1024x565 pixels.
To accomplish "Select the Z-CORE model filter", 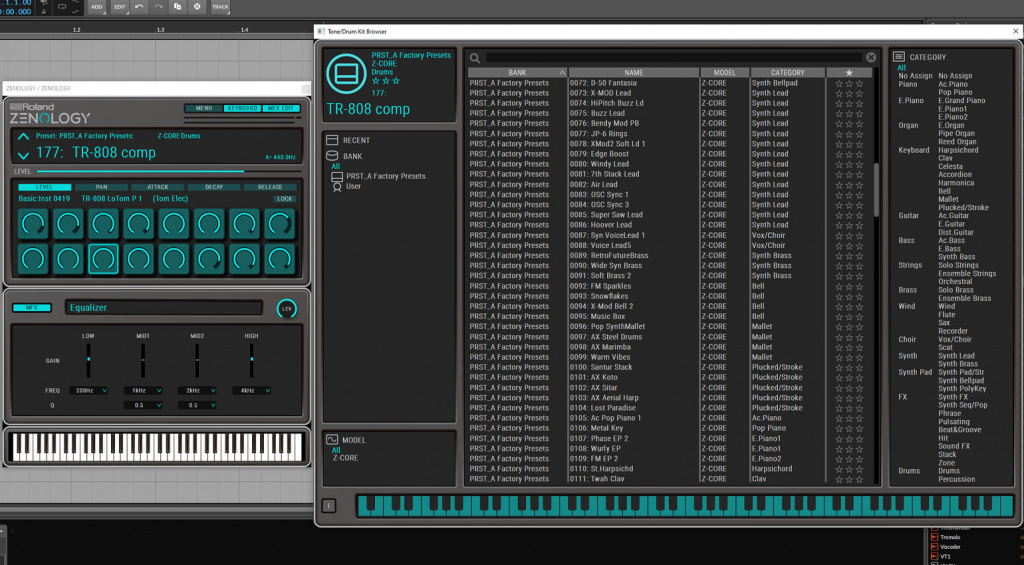I will [x=345, y=458].
